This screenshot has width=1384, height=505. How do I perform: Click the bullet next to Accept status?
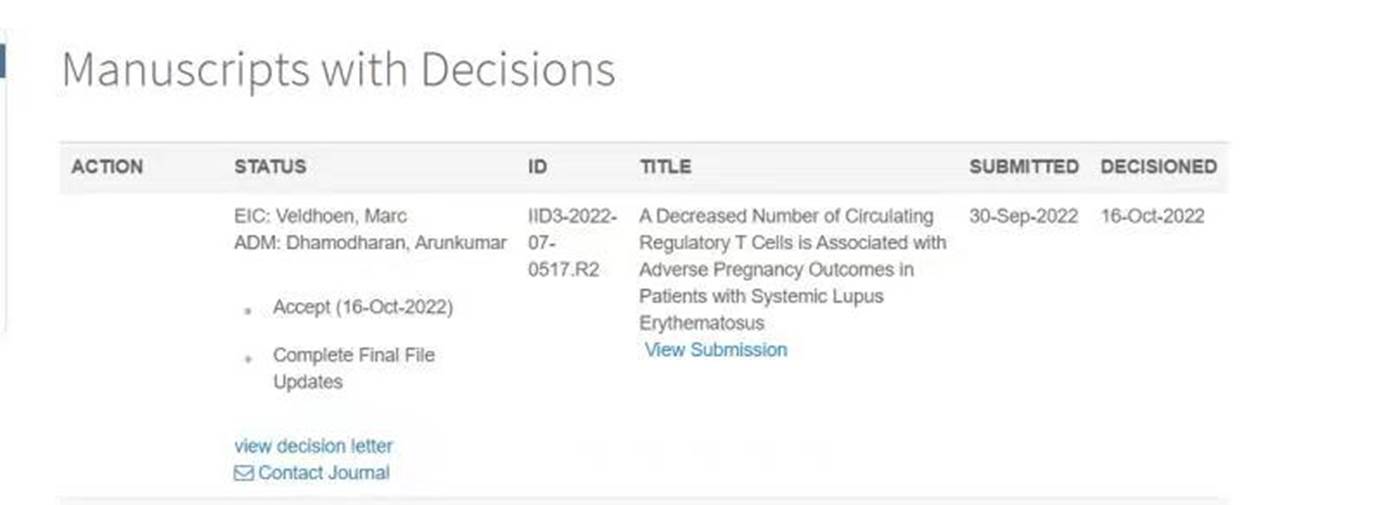coord(248,311)
